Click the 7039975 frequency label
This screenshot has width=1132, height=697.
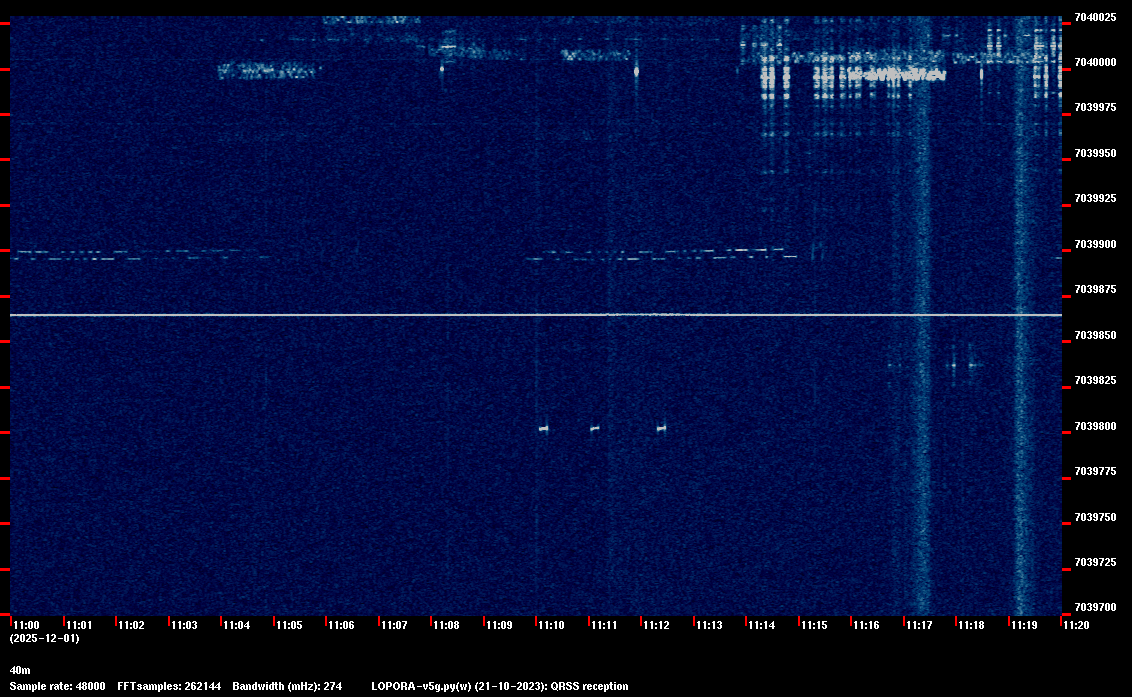1095,108
